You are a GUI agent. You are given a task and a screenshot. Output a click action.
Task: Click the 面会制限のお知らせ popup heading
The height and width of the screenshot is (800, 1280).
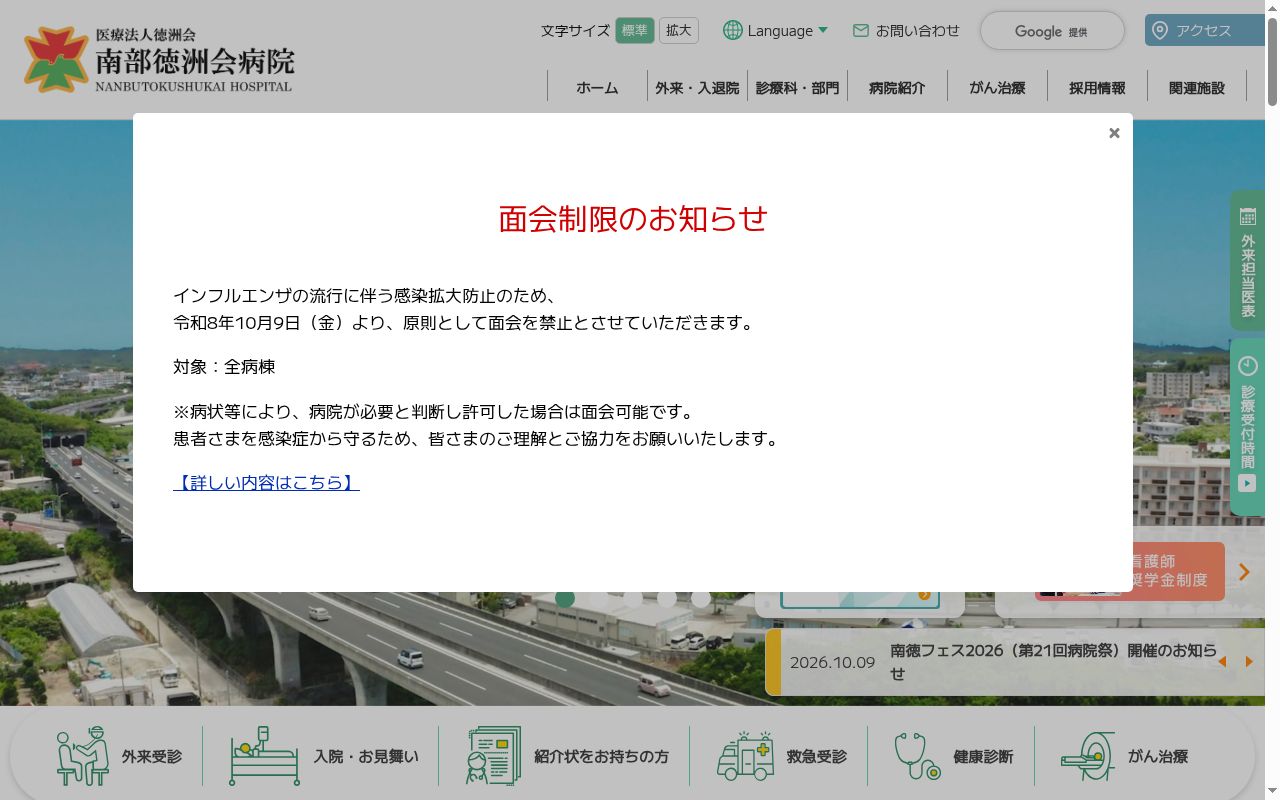coord(633,219)
